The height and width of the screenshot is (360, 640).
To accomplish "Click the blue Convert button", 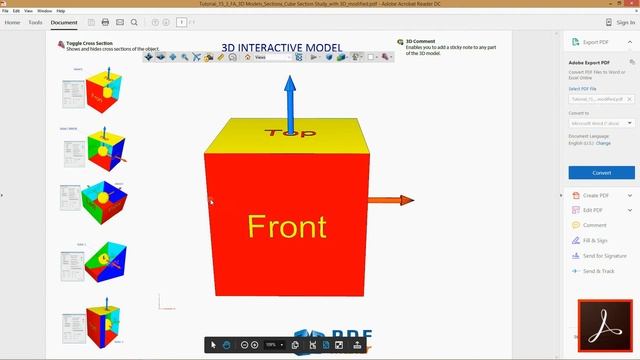I will click(x=602, y=173).
